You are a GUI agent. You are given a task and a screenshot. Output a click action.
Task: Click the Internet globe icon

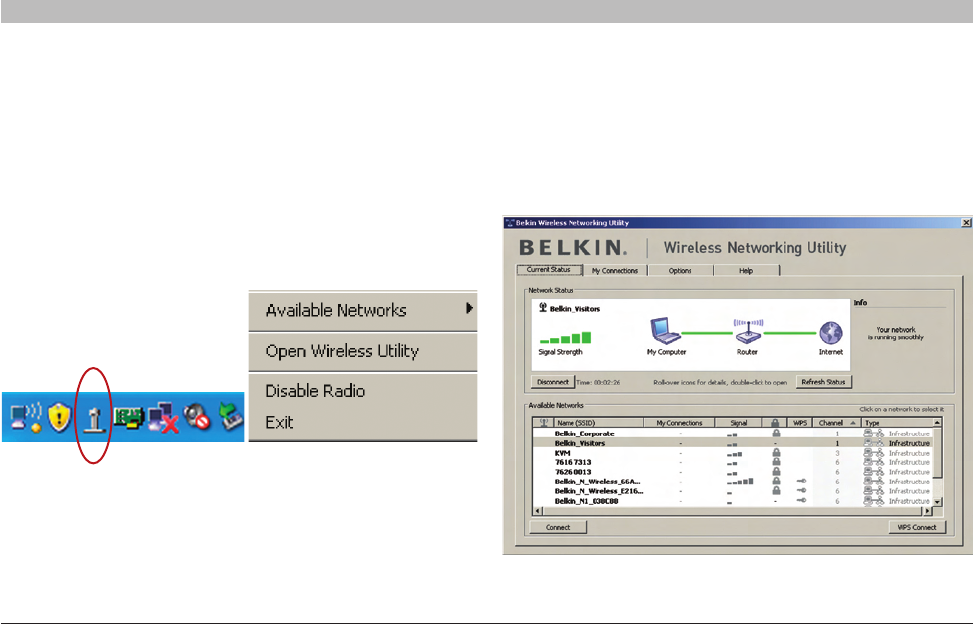tap(831, 333)
